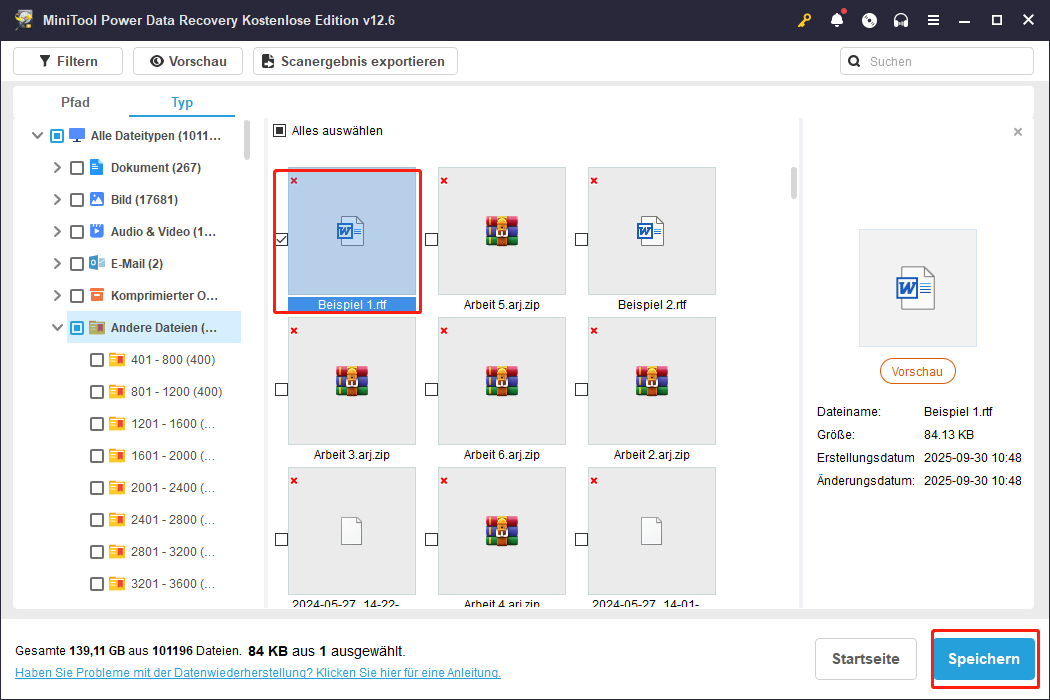Focus the Suchen search field
1050x700 pixels.
click(937, 62)
